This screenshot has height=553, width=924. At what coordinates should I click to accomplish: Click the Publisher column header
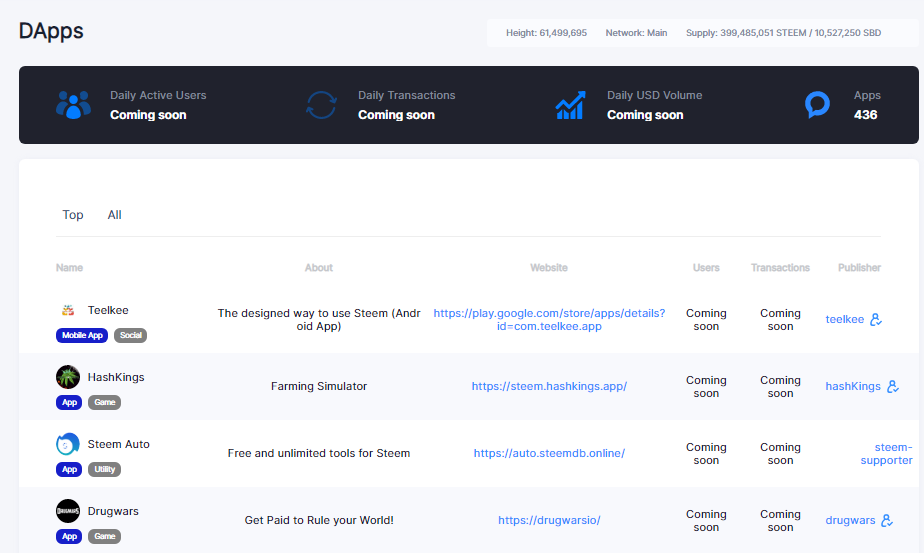[x=859, y=268]
